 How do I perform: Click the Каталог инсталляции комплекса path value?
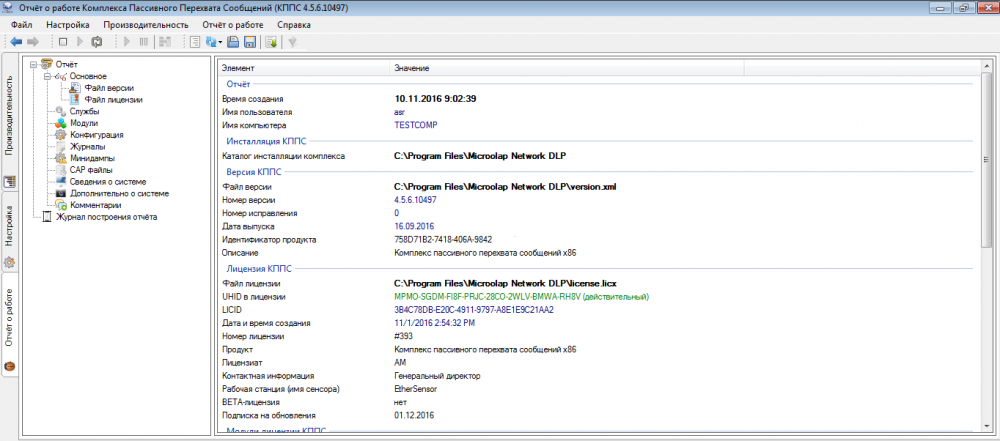[x=480, y=156]
